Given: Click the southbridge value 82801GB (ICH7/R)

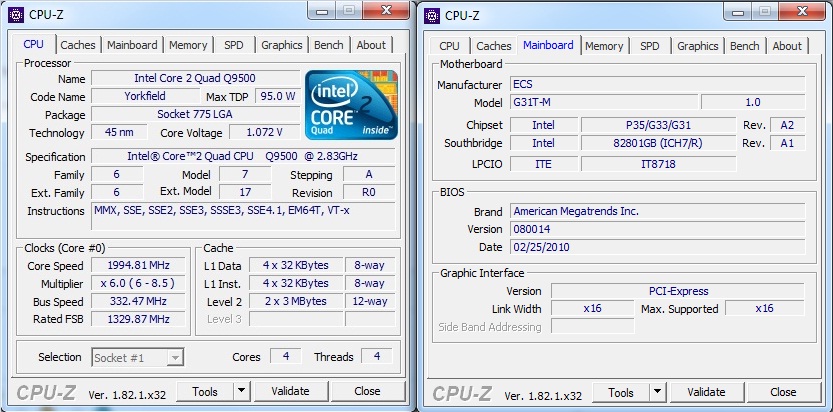Looking at the screenshot, I should point(658,143).
